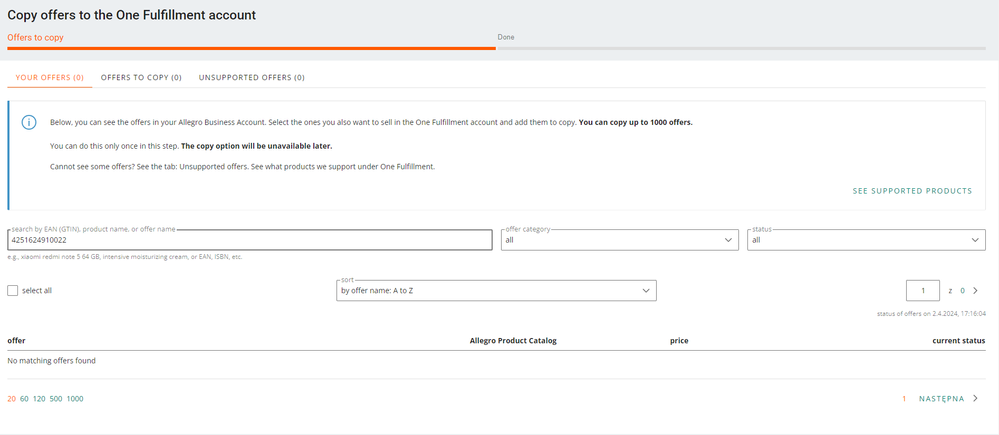Viewport: 999px width, 435px height.
Task: Display 1000 offers per page
Action: click(75, 399)
